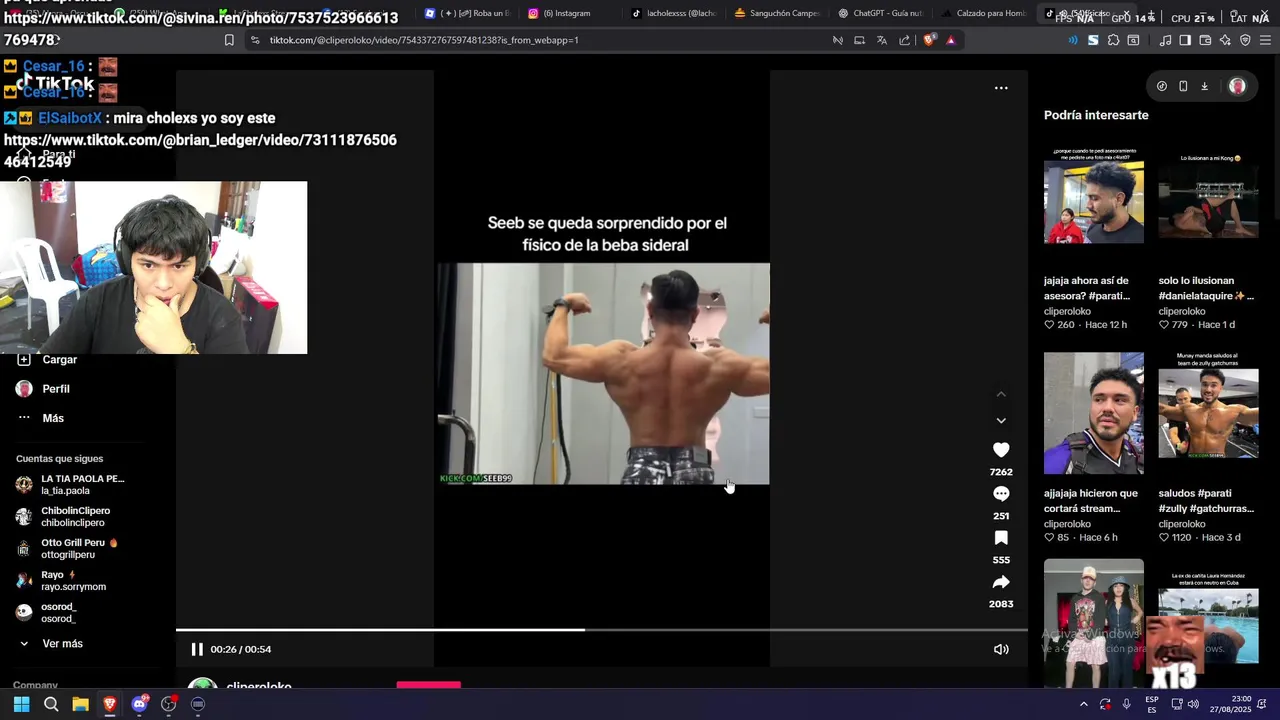Viewport: 1280px width, 720px height.
Task: Open 'saludos #parati #zully' video thumbnail
Action: click(x=1208, y=413)
